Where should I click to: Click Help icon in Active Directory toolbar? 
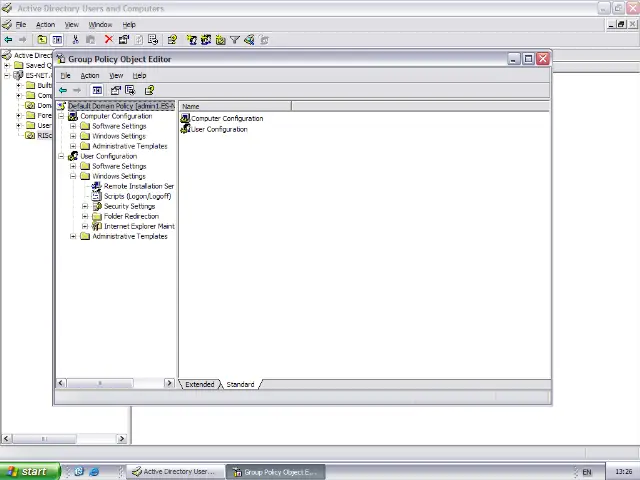[172, 40]
